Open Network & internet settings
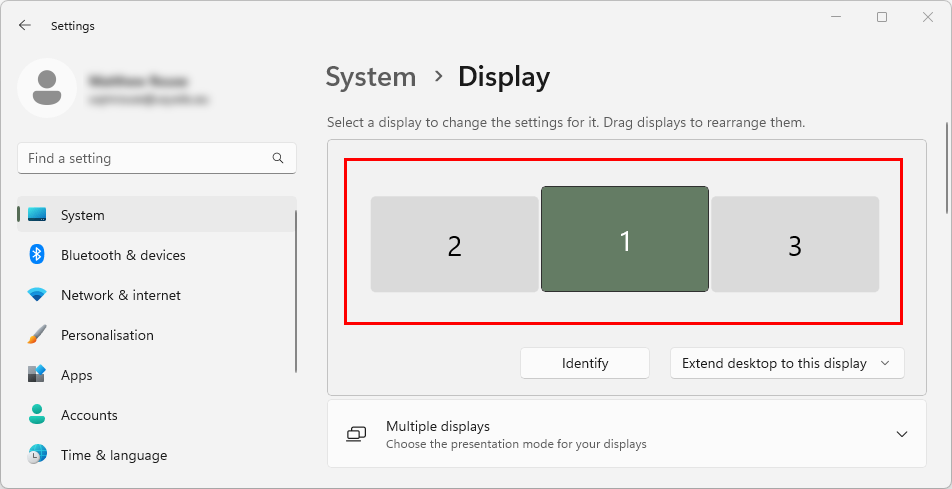 (x=157, y=295)
